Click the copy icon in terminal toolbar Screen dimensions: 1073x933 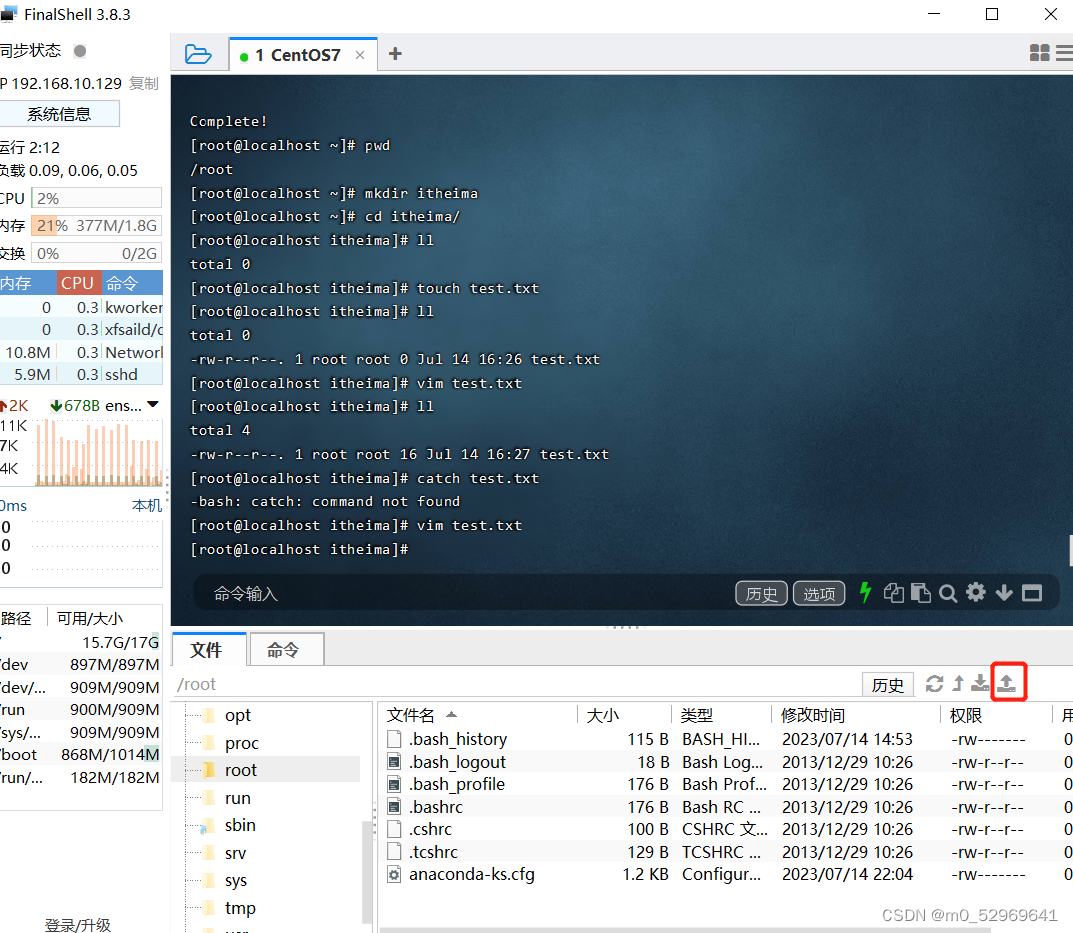[x=894, y=593]
